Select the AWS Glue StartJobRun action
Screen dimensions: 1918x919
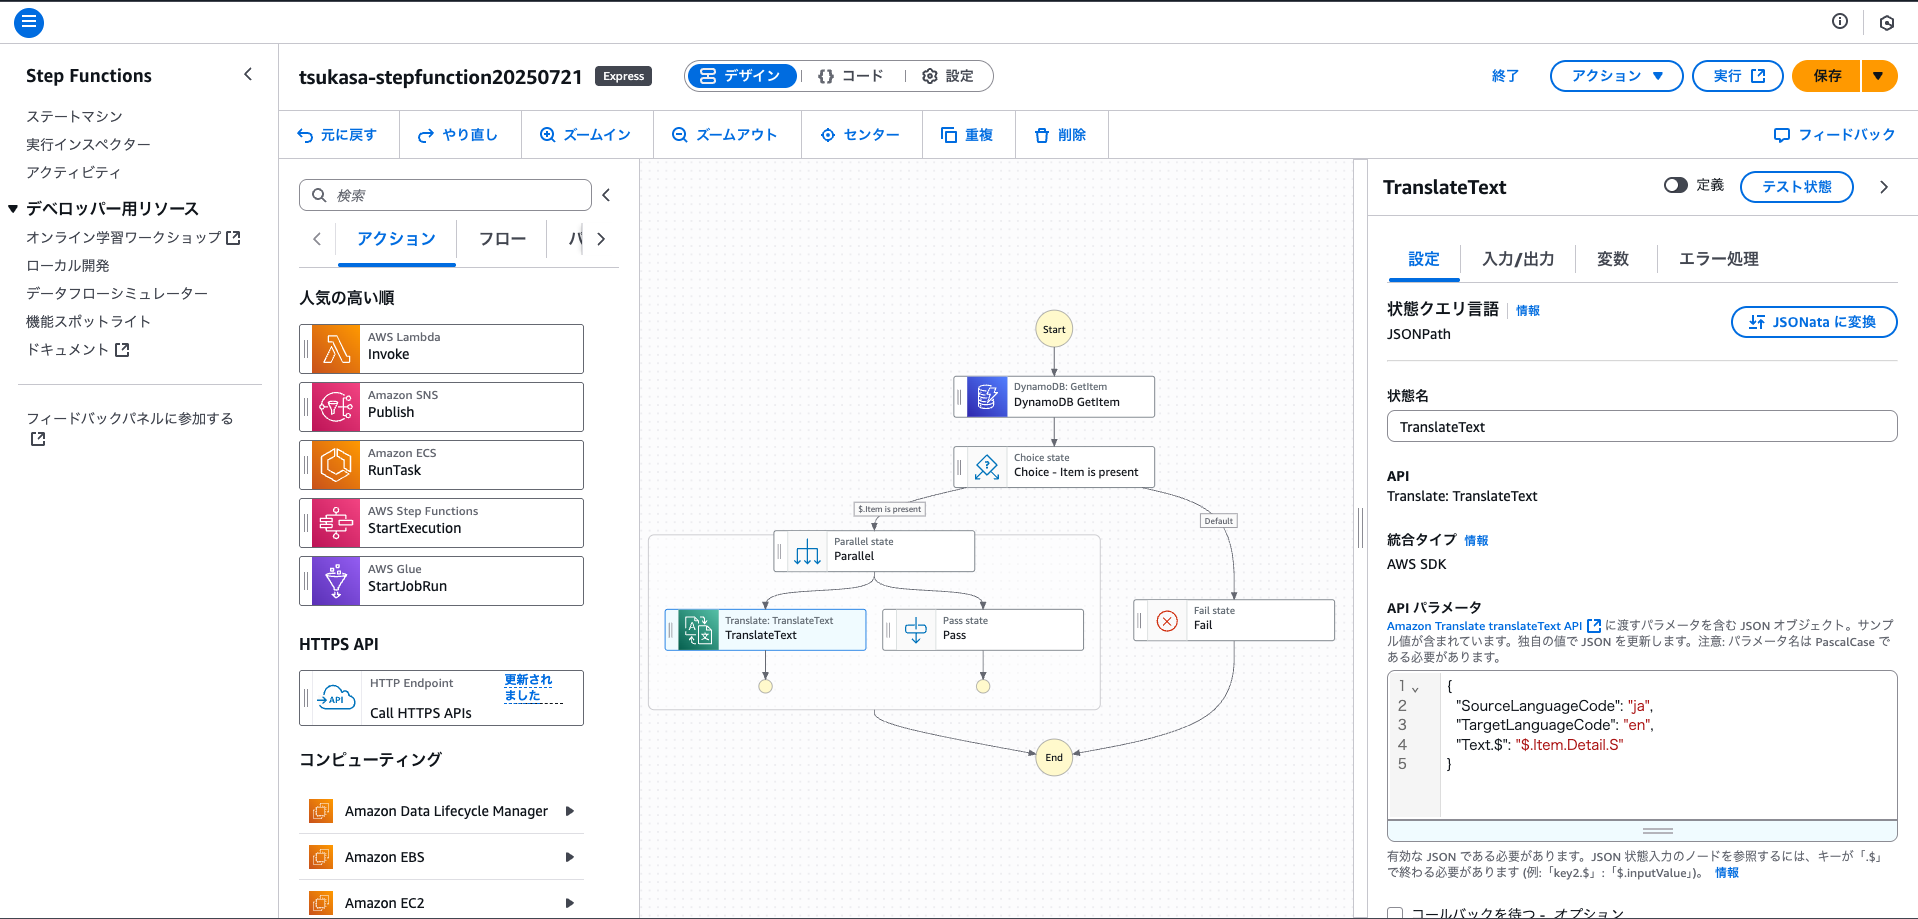point(441,581)
